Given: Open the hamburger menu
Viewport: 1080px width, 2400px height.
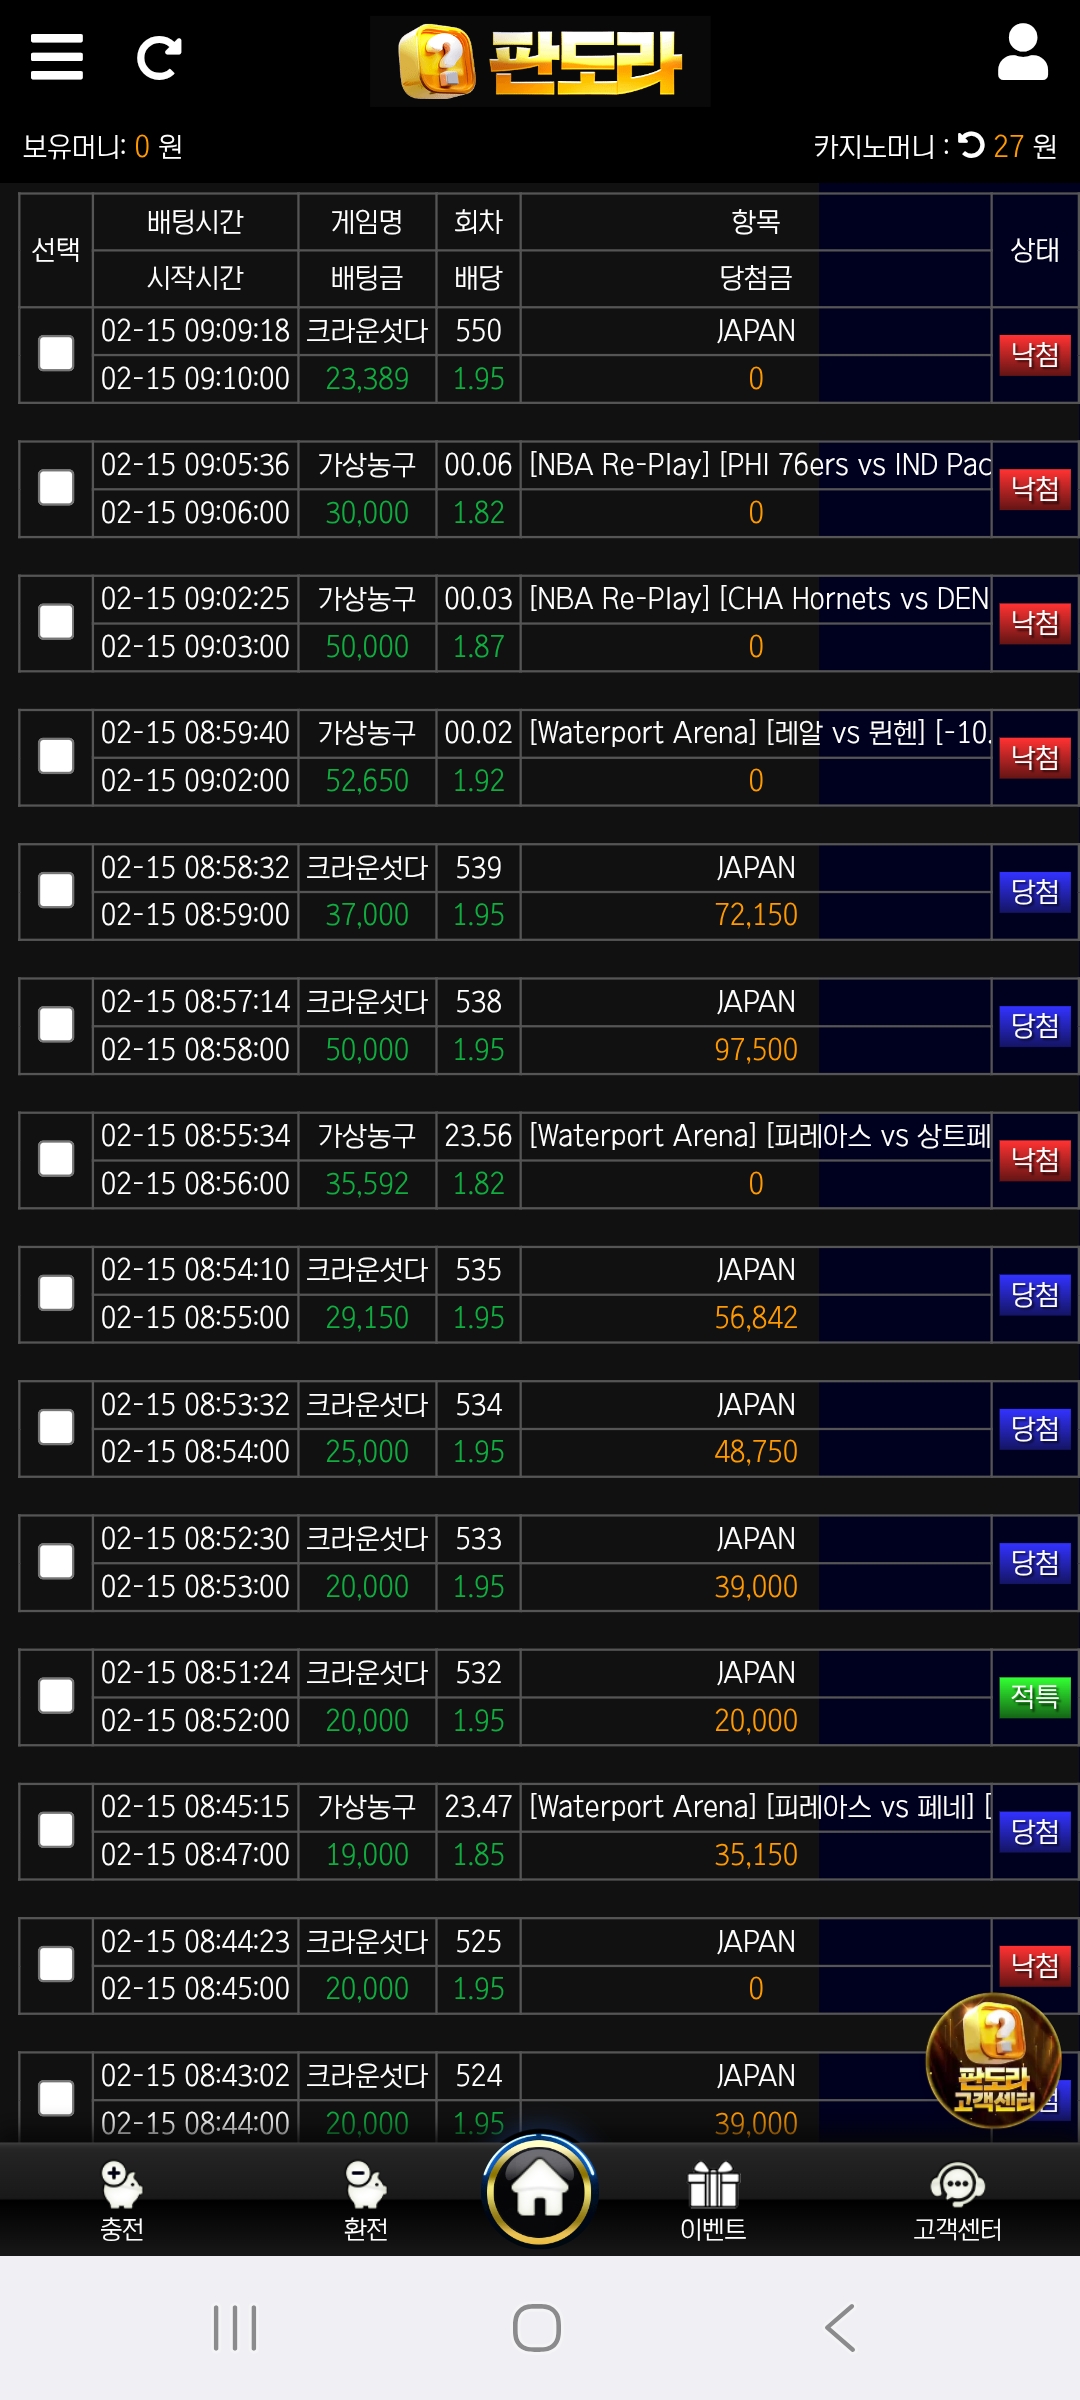Looking at the screenshot, I should coord(57,57).
